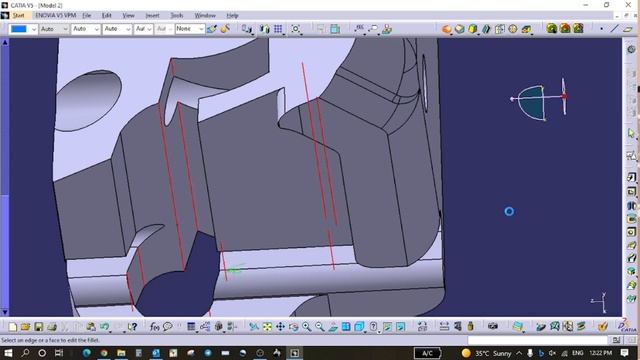Open the File menu
The width and height of the screenshot is (640, 360).
tap(87, 16)
